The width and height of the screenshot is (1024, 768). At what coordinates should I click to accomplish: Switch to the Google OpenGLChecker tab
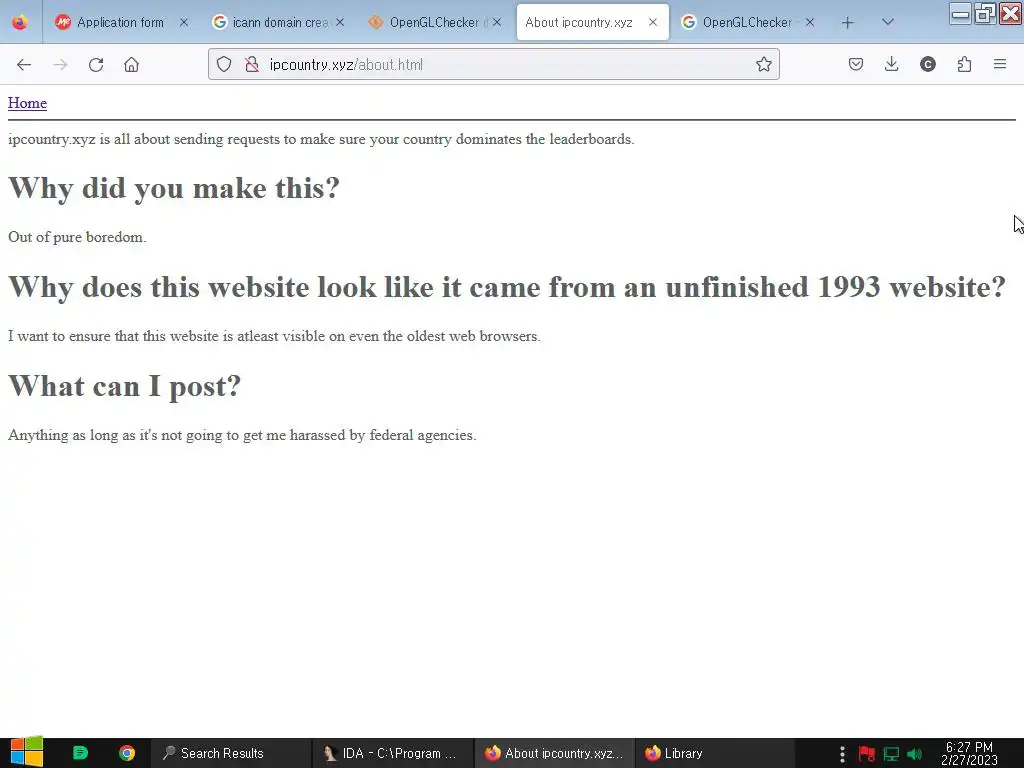pyautogui.click(x=749, y=22)
